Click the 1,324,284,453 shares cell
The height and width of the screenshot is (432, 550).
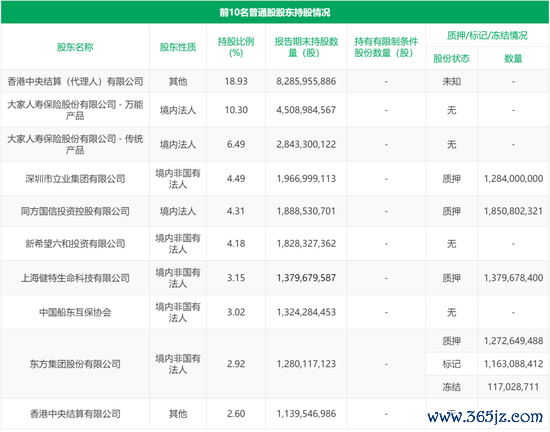tap(306, 312)
